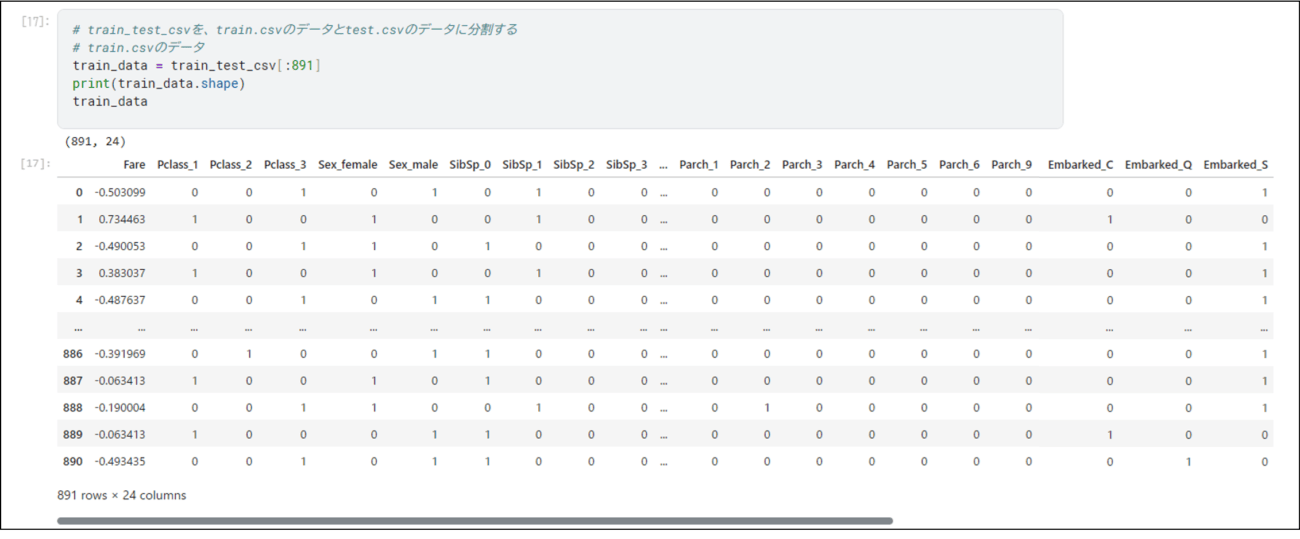Click the '891 rows × 24 columns' summary text
The height and width of the screenshot is (539, 1300).
tap(122, 495)
